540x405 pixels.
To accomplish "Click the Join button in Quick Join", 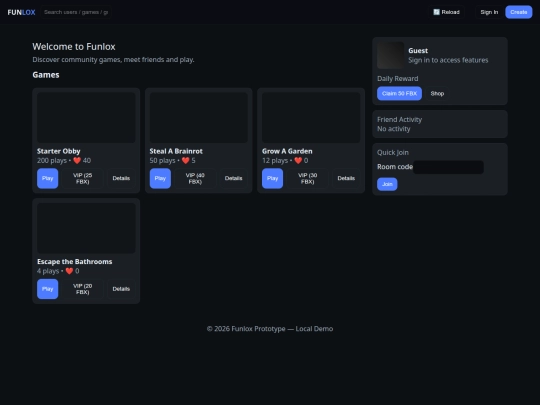I will (387, 184).
